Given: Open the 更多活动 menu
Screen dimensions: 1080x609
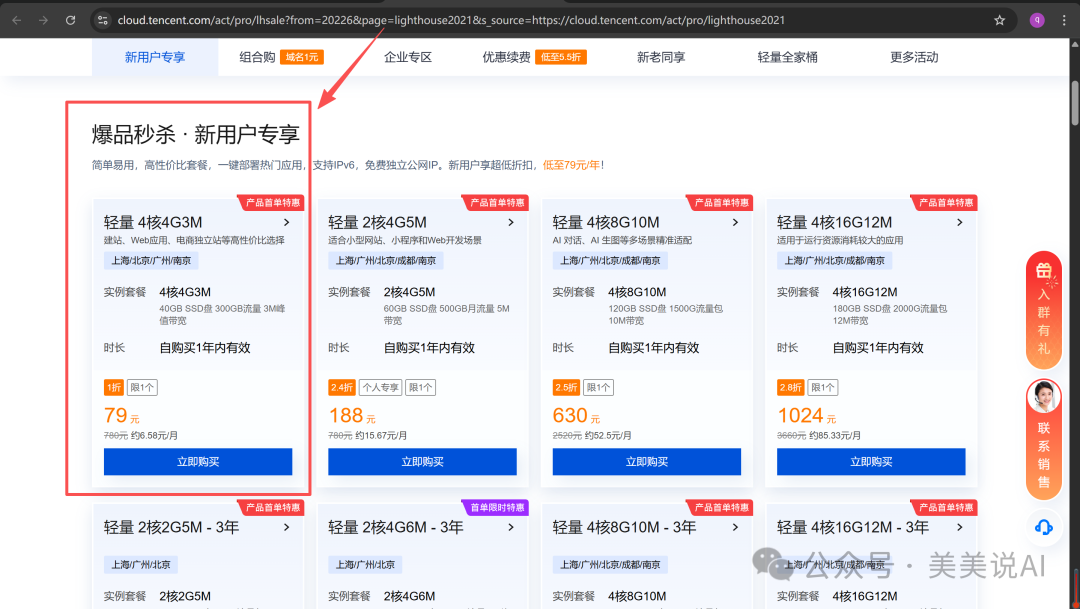Looking at the screenshot, I should pos(913,57).
